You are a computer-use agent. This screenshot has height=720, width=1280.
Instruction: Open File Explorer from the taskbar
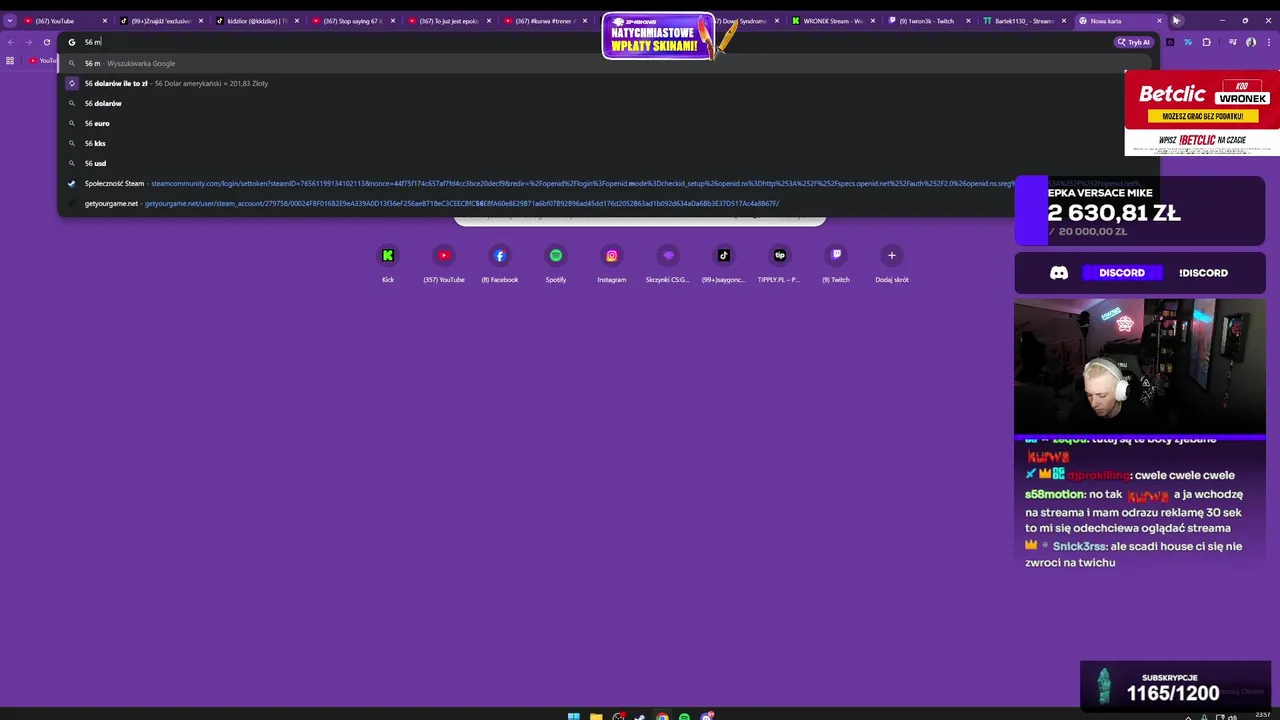596,717
